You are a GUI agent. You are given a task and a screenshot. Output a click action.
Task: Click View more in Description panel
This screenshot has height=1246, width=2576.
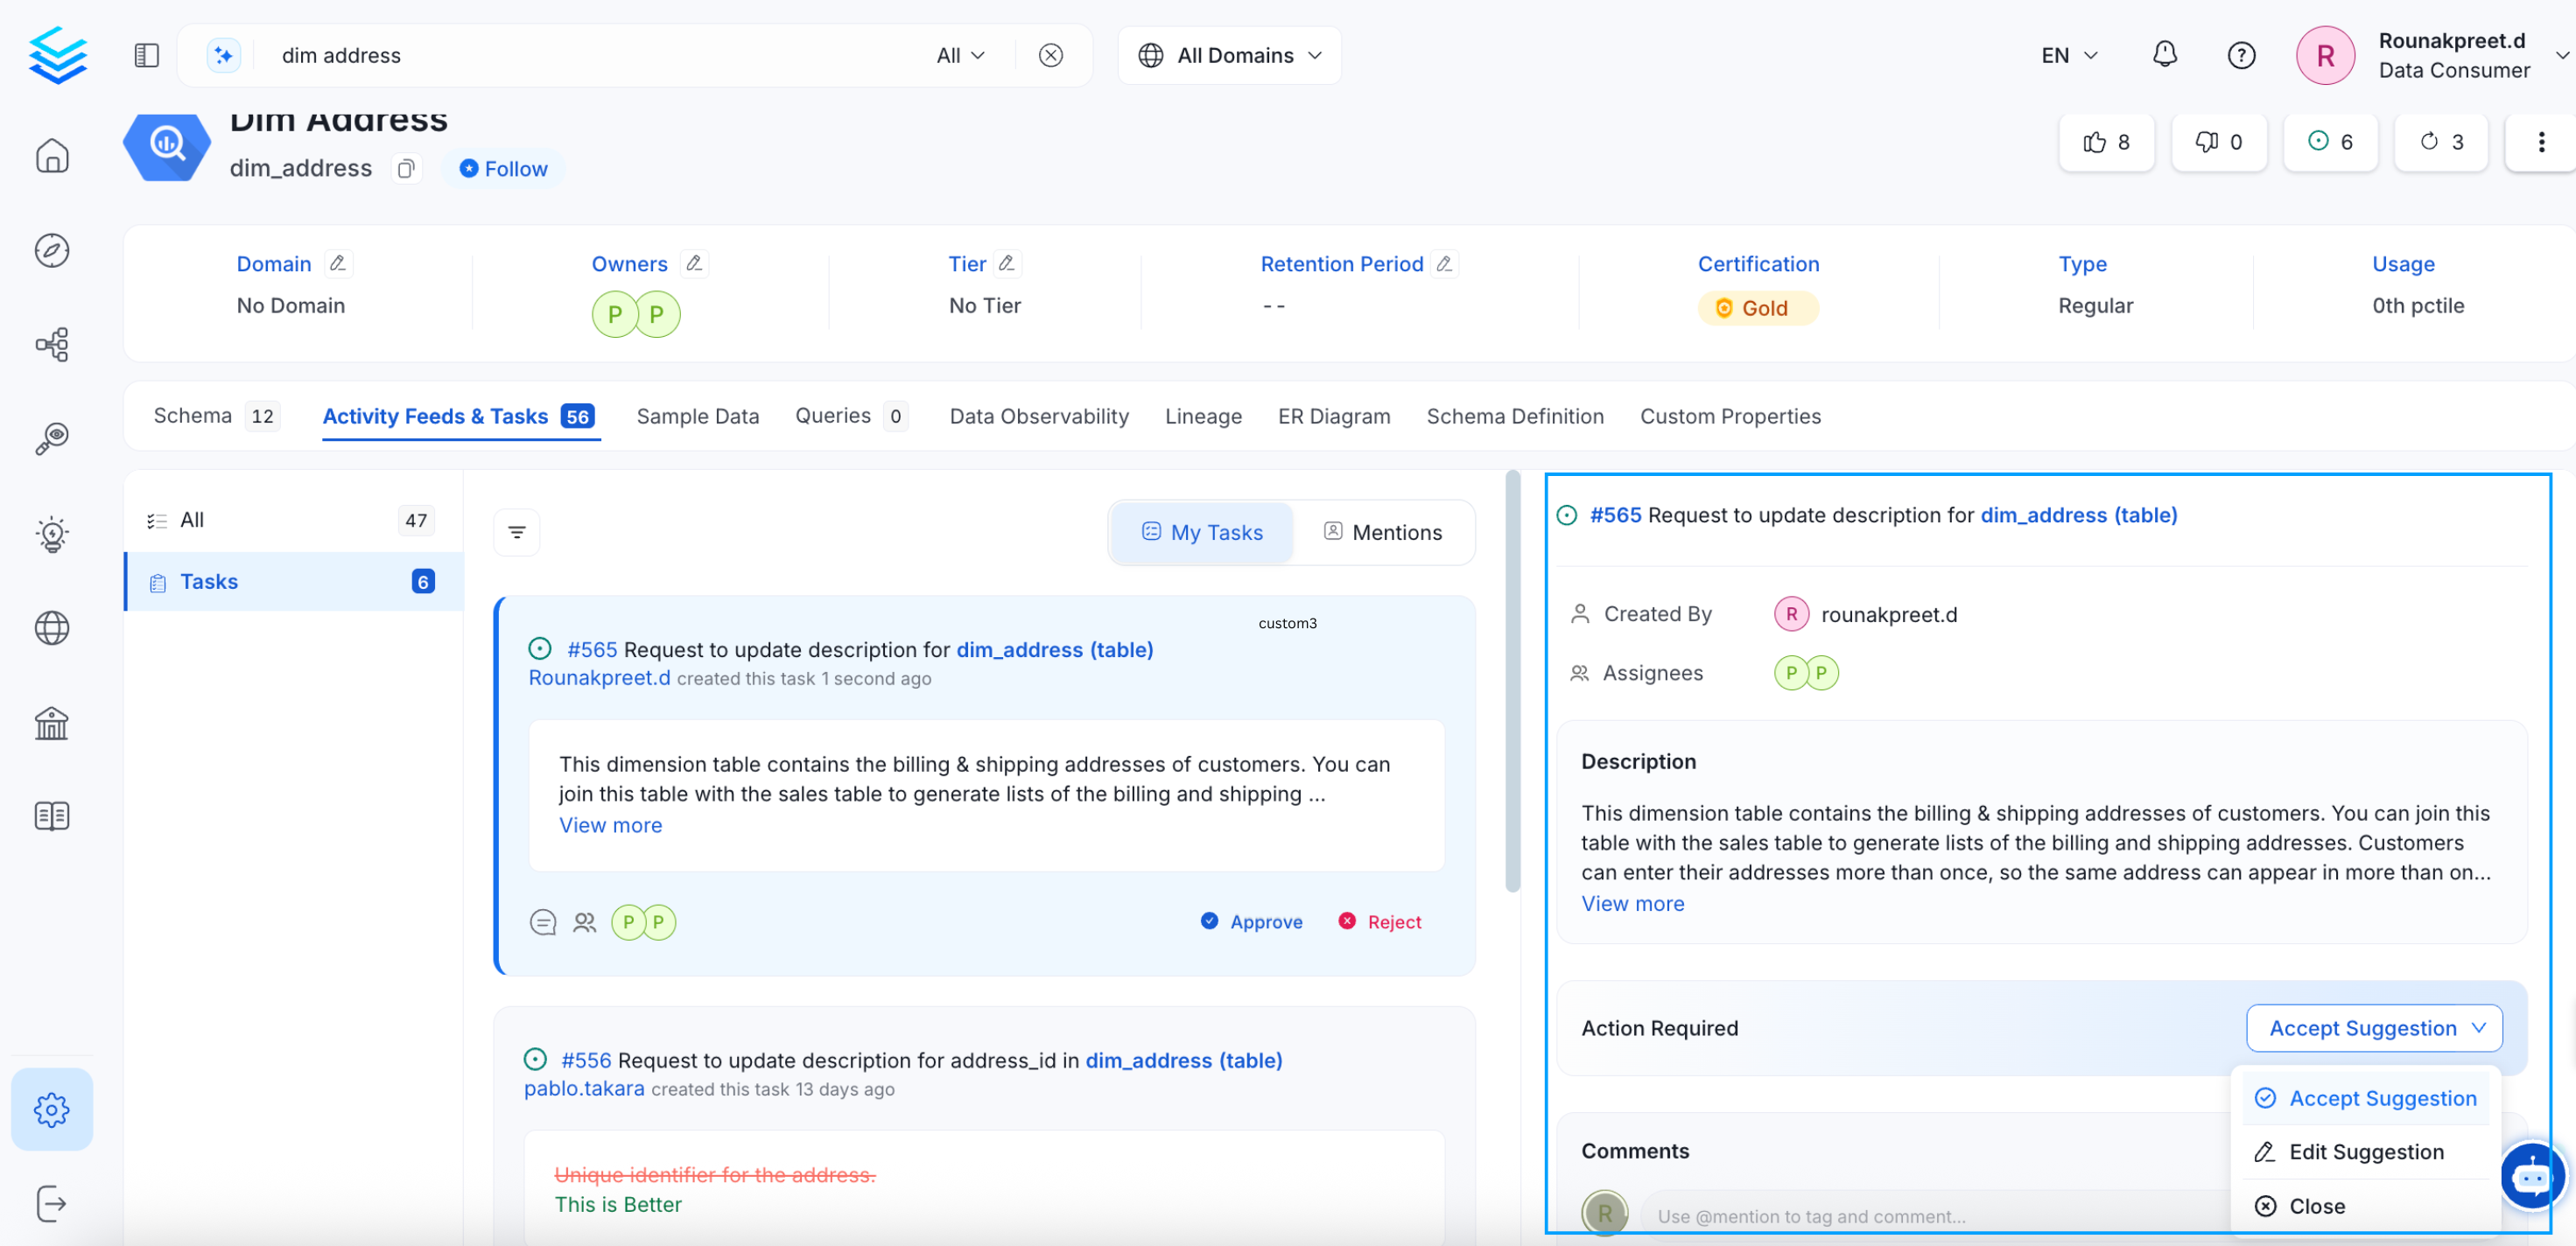tap(1632, 903)
